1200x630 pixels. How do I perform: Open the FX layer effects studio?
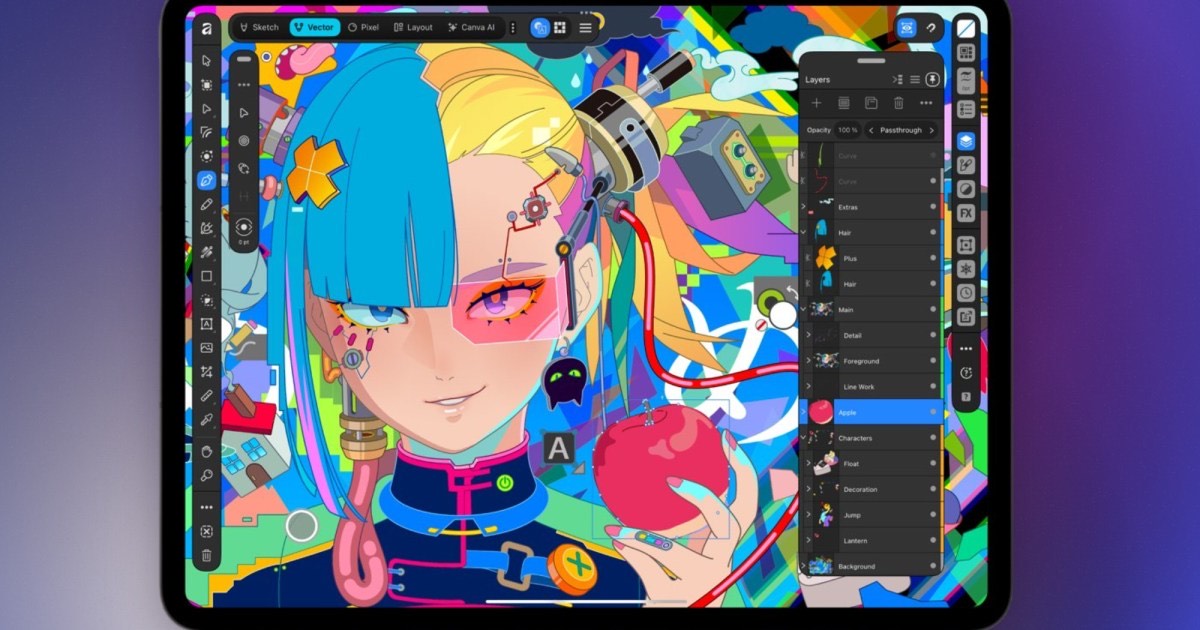pyautogui.click(x=966, y=213)
